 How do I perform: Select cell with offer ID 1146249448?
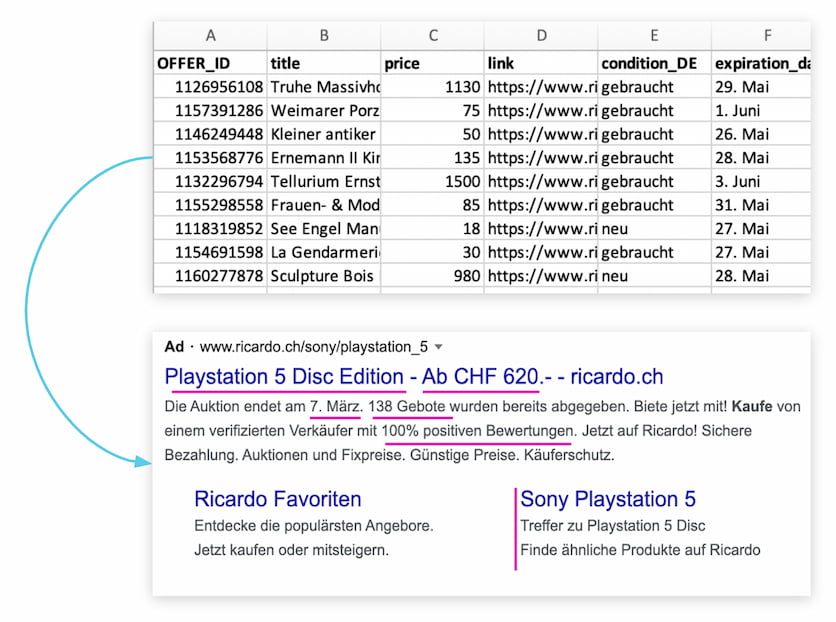coord(211,134)
